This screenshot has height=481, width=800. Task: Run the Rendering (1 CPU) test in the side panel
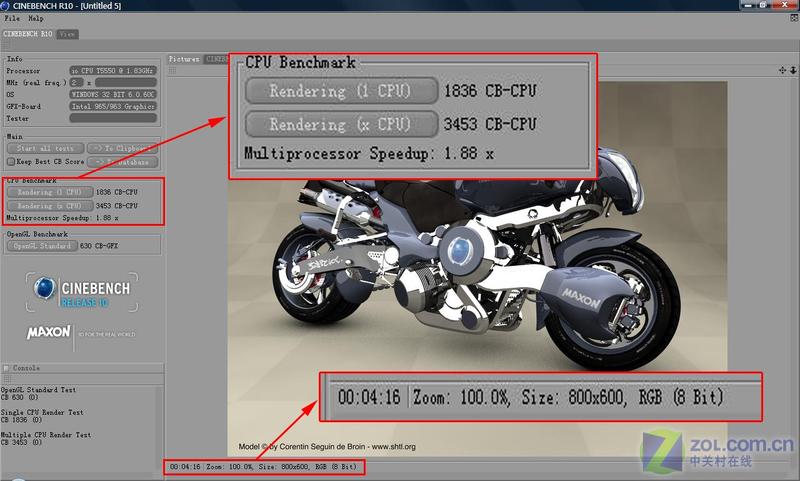tap(49, 192)
